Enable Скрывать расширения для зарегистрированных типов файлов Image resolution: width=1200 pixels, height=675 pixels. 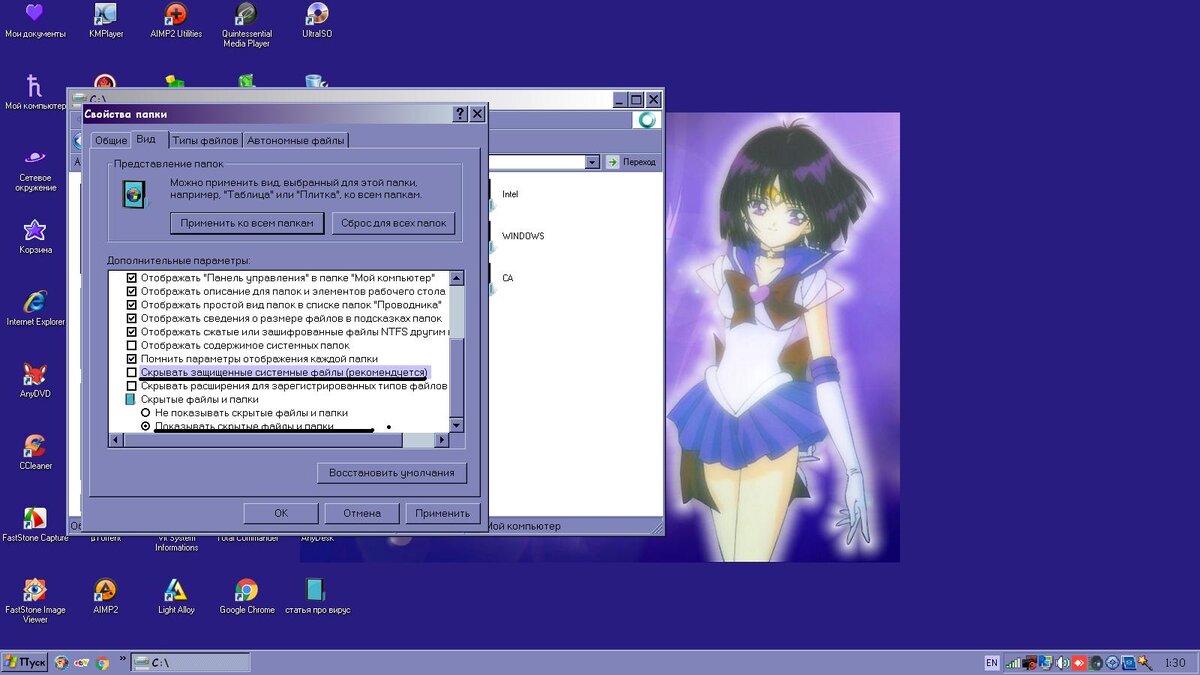pos(131,385)
